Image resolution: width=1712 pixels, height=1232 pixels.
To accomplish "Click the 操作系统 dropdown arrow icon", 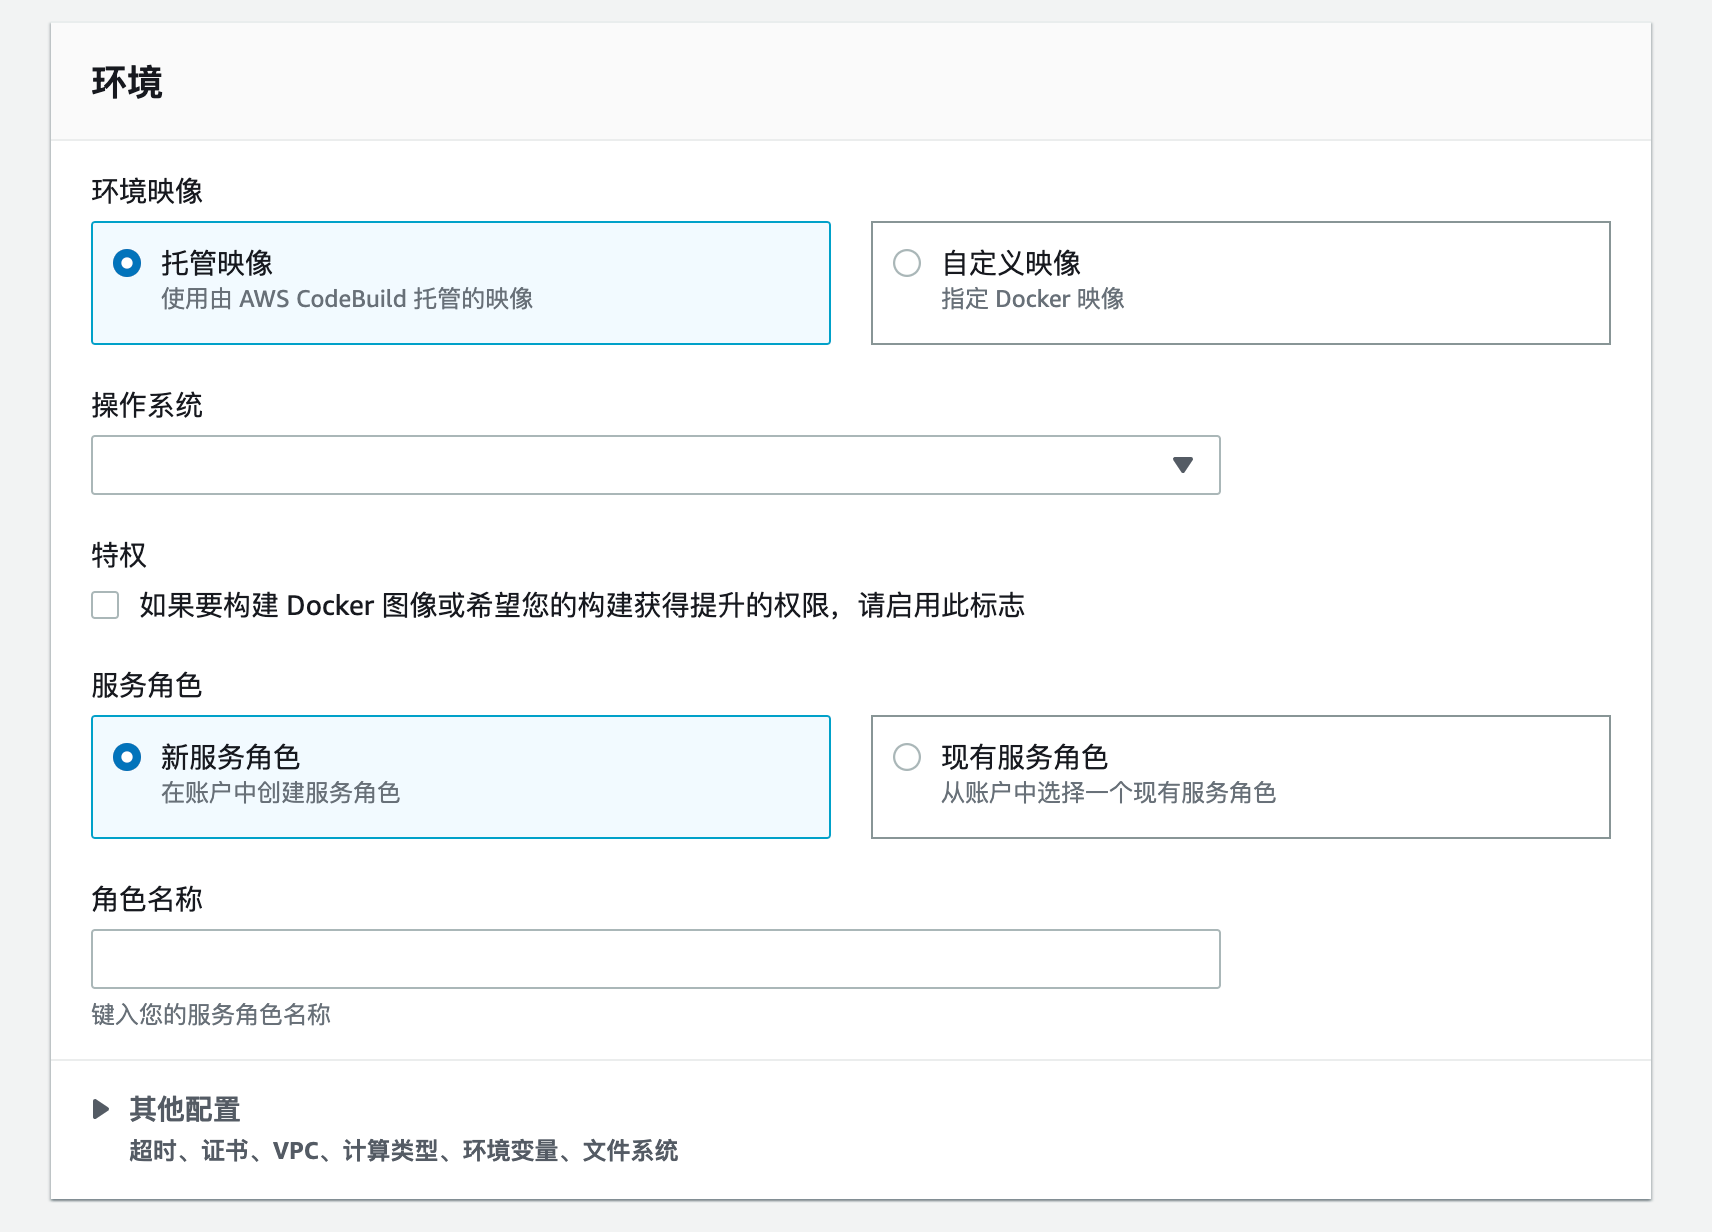I will coord(1182,465).
